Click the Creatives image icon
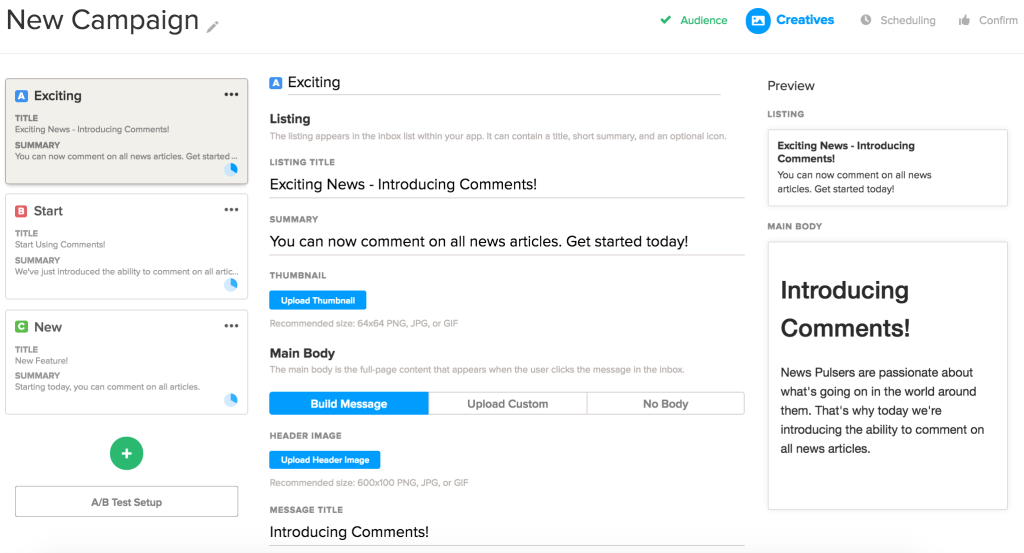Screen dimensions: 1024x553 [758, 21]
